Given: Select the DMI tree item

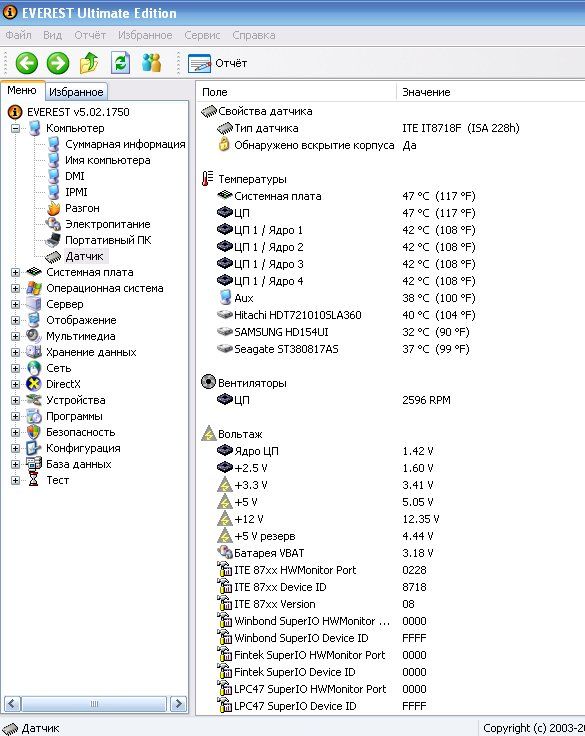Looking at the screenshot, I should coord(75,176).
